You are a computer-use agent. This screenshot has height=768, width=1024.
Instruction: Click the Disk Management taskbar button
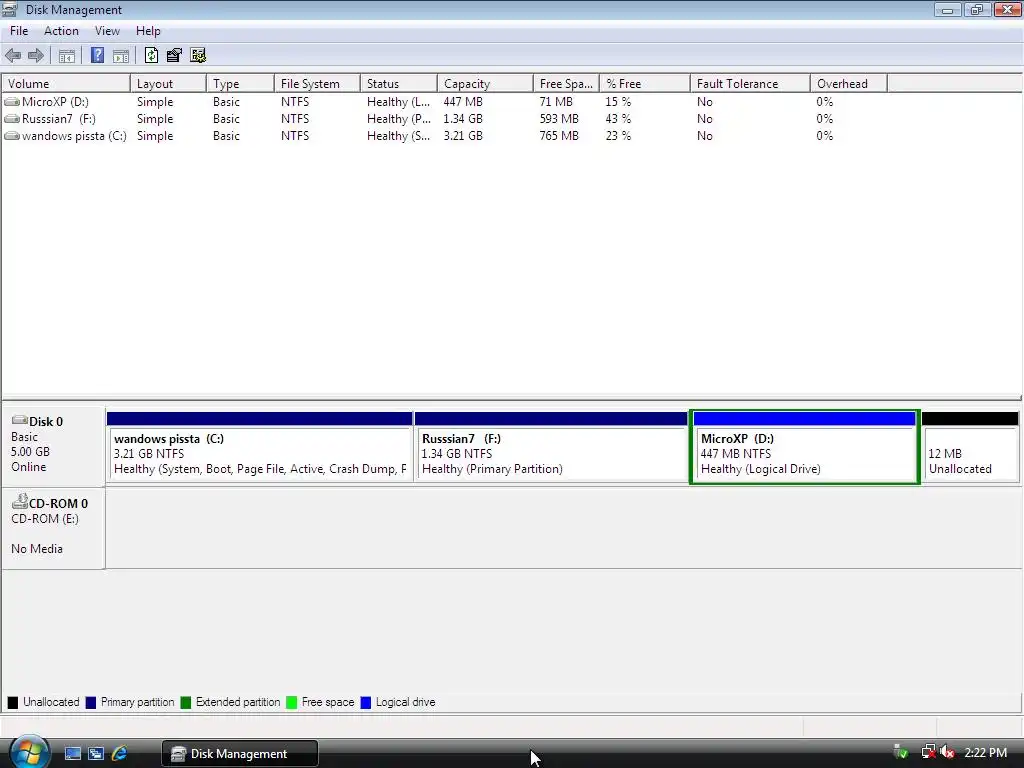click(x=240, y=754)
